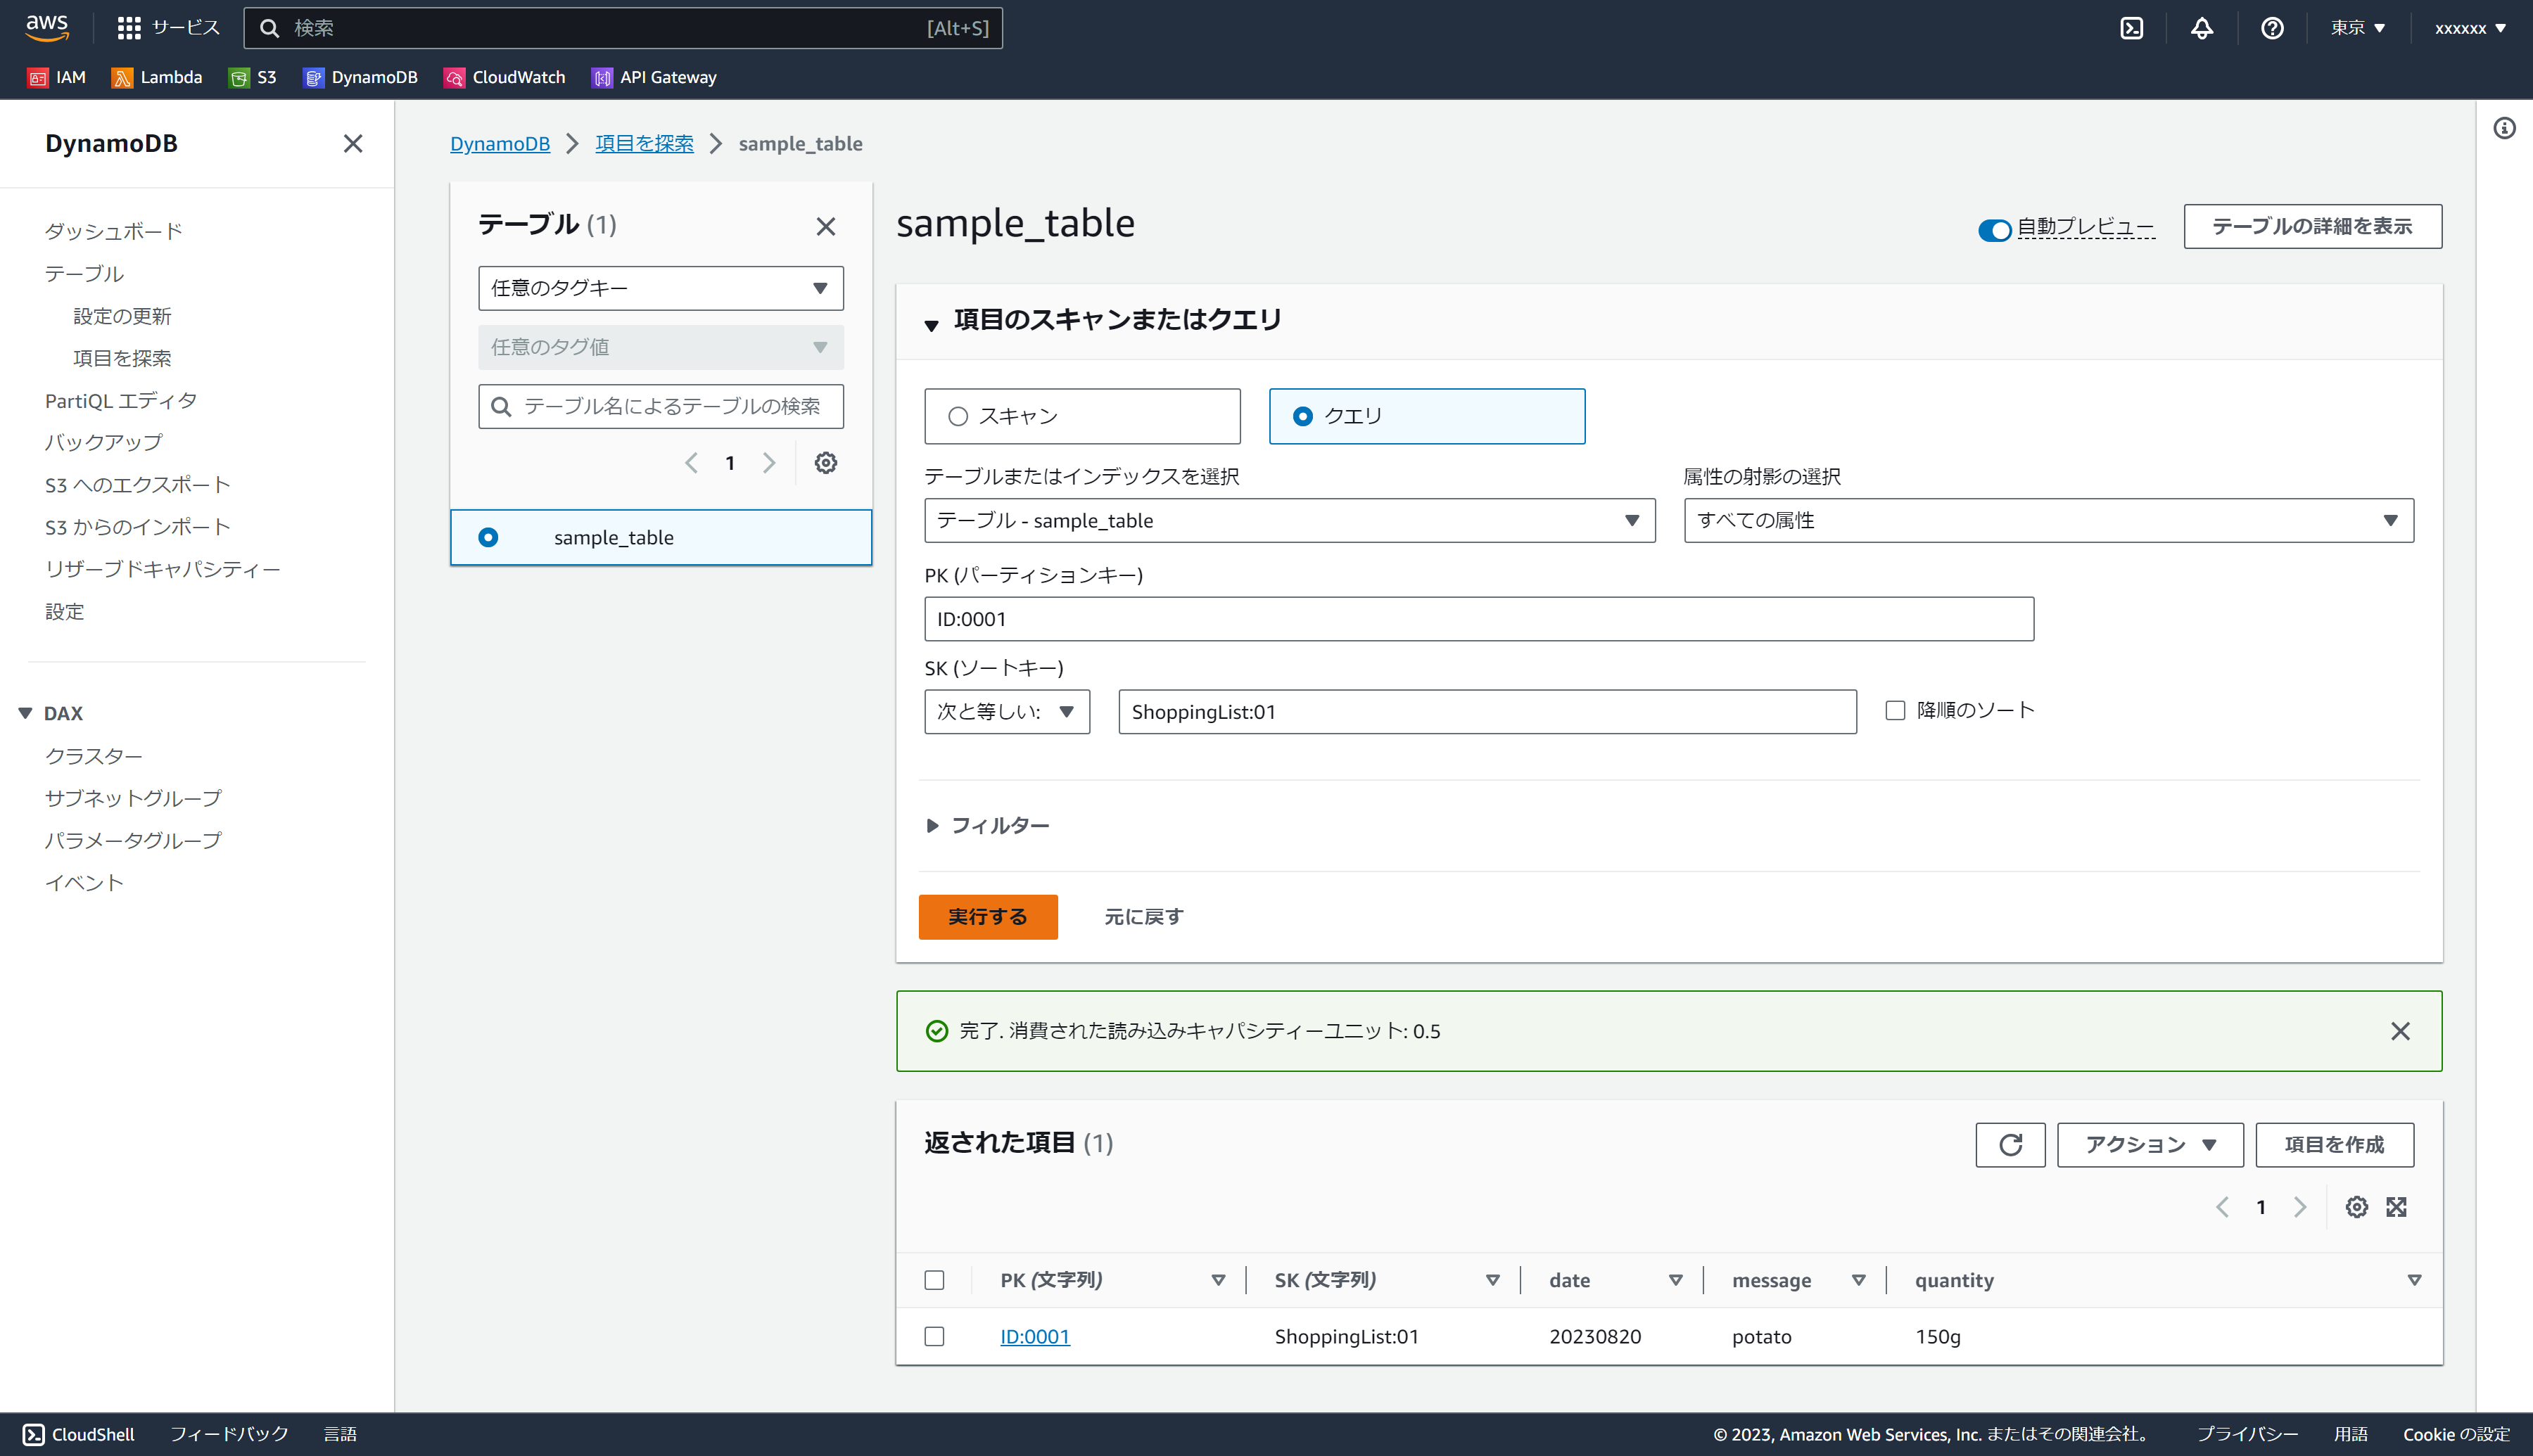Select sample_table radio in table list
This screenshot has height=1456, width=2533.
point(488,537)
